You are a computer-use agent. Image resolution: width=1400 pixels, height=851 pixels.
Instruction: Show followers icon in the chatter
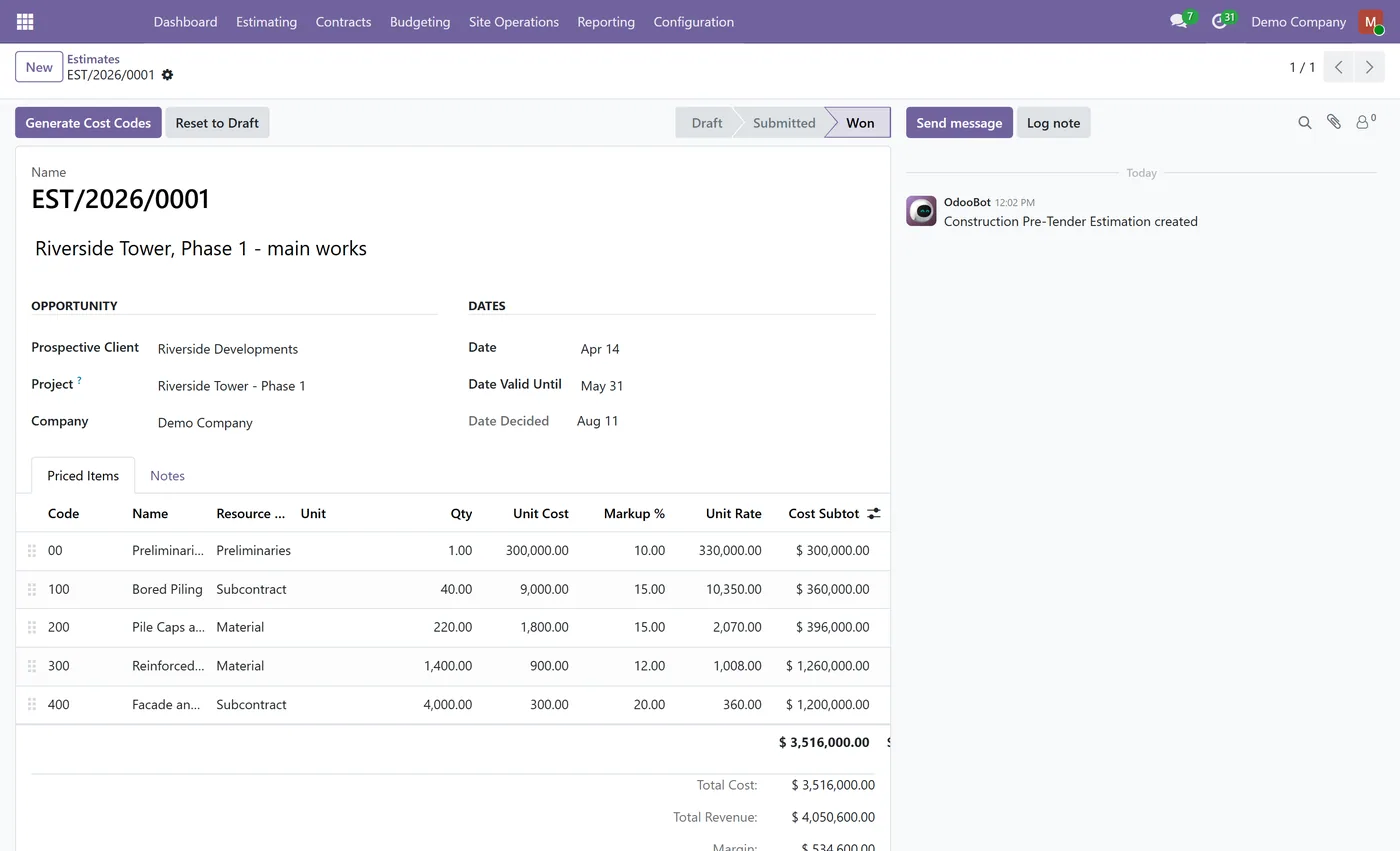(1365, 122)
